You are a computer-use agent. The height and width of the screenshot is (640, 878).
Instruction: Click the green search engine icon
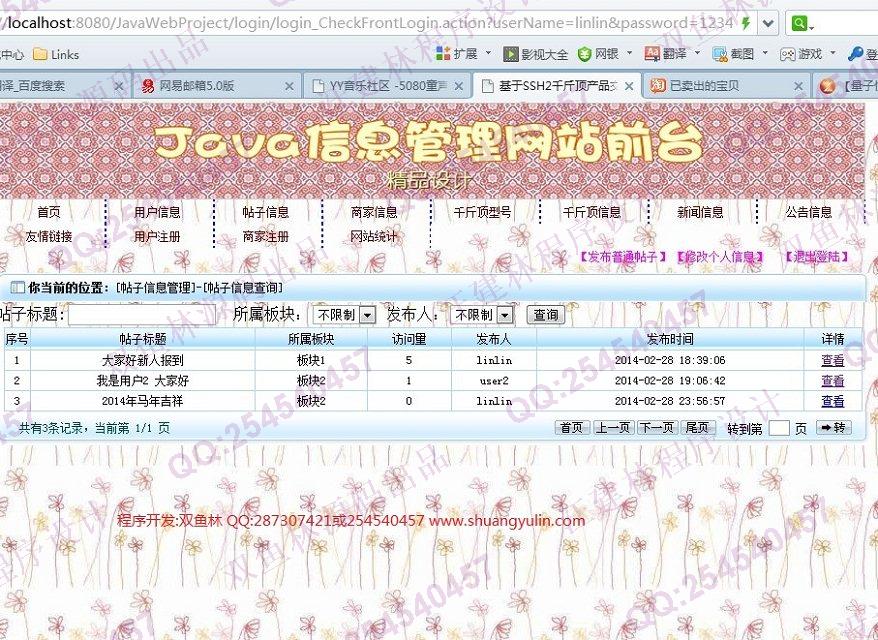point(800,23)
